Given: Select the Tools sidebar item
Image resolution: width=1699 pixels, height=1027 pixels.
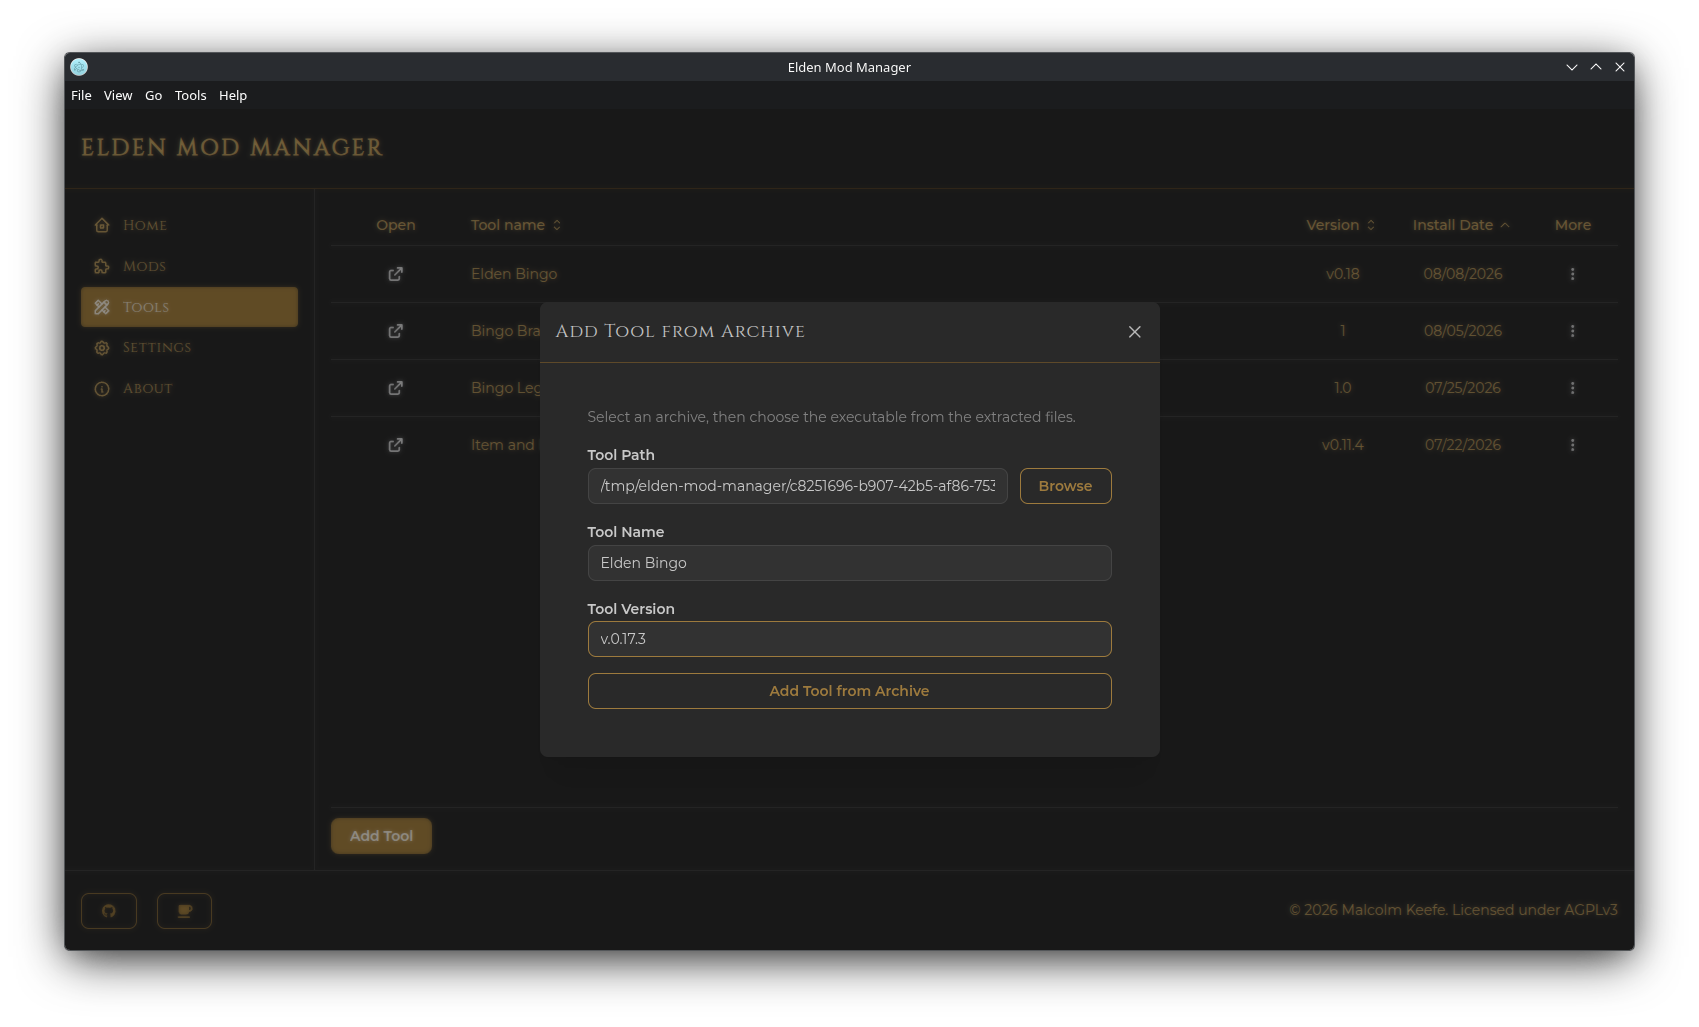Looking at the screenshot, I should pyautogui.click(x=189, y=307).
